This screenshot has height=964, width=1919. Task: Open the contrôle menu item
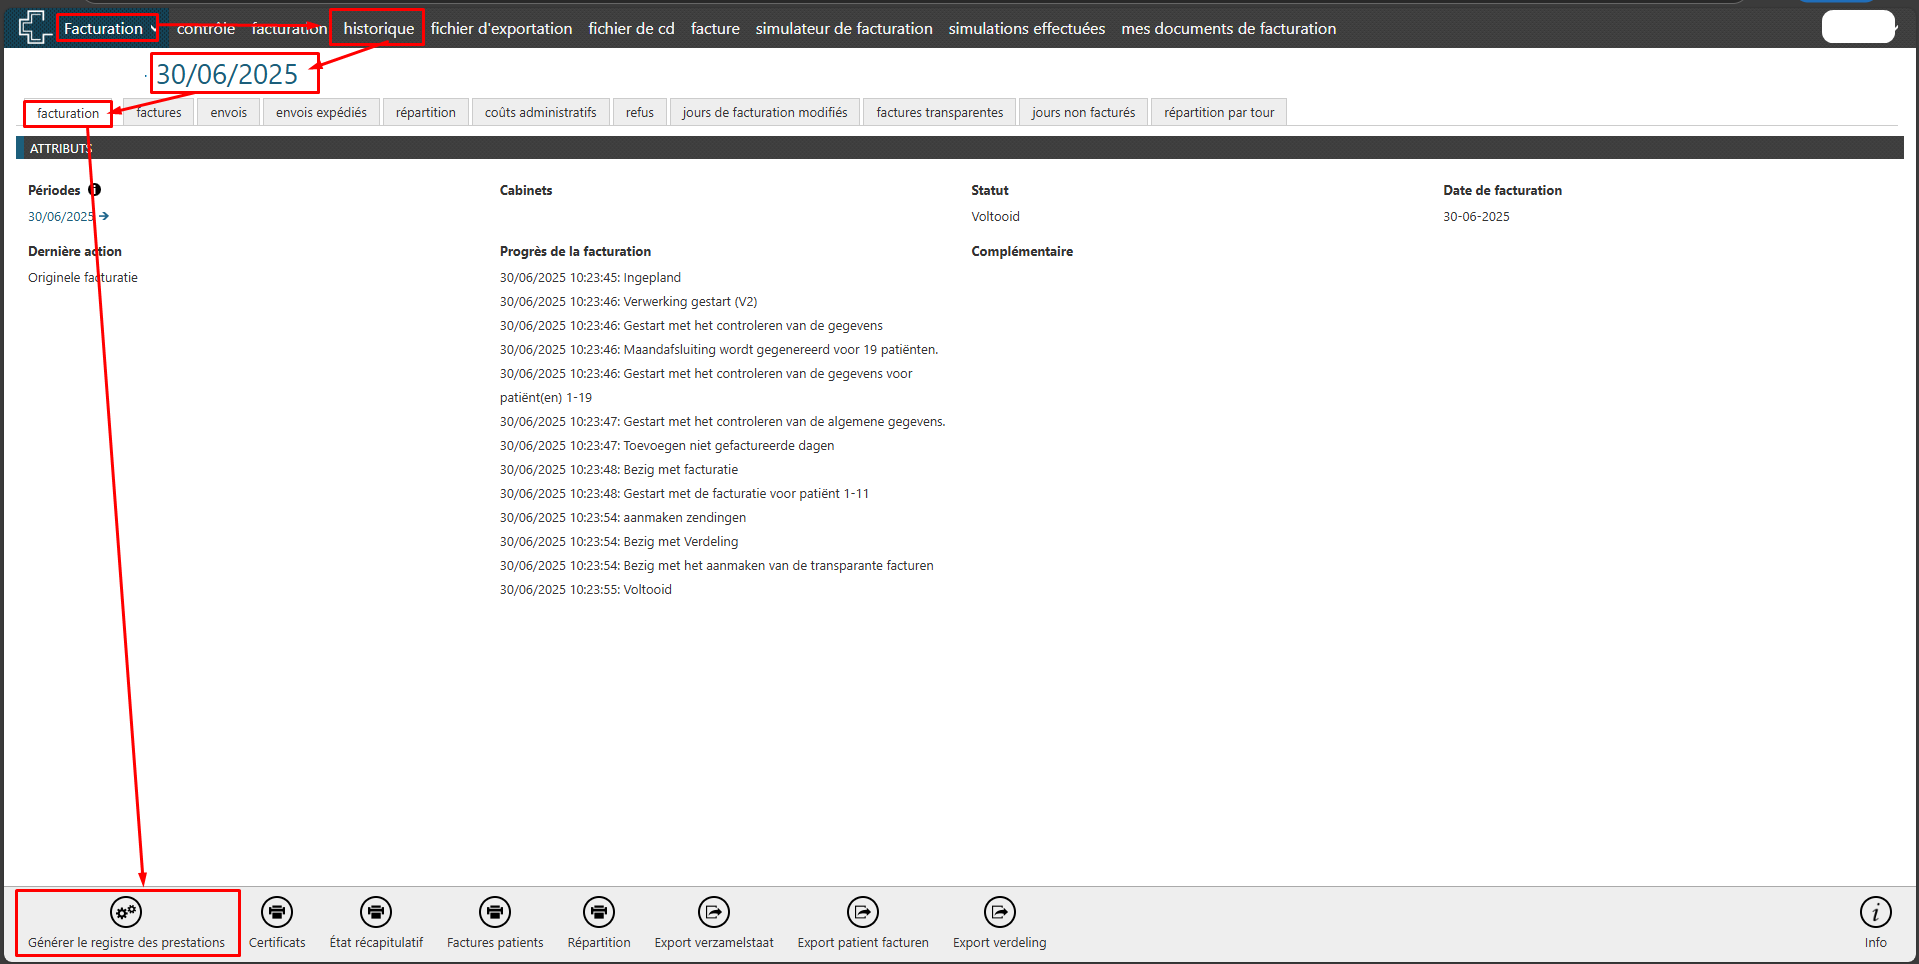tap(206, 28)
